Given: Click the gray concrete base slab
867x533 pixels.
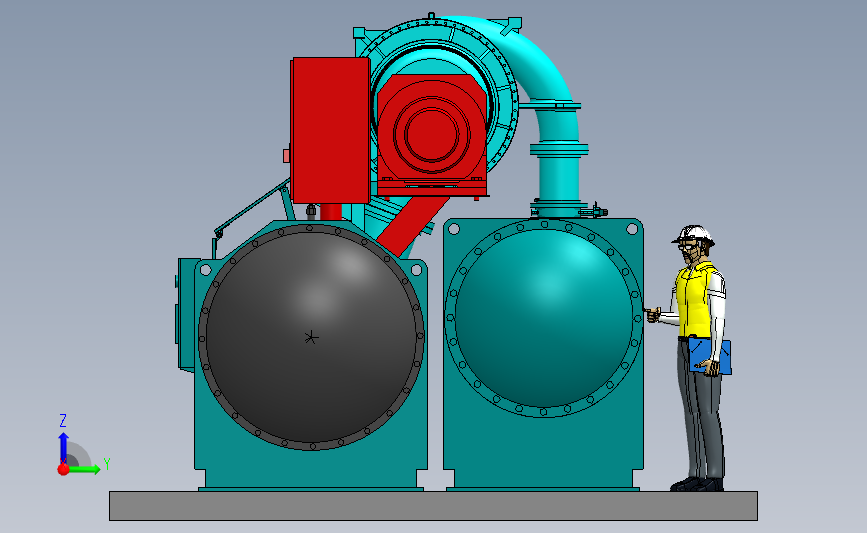Looking at the screenshot, I should point(434,506).
